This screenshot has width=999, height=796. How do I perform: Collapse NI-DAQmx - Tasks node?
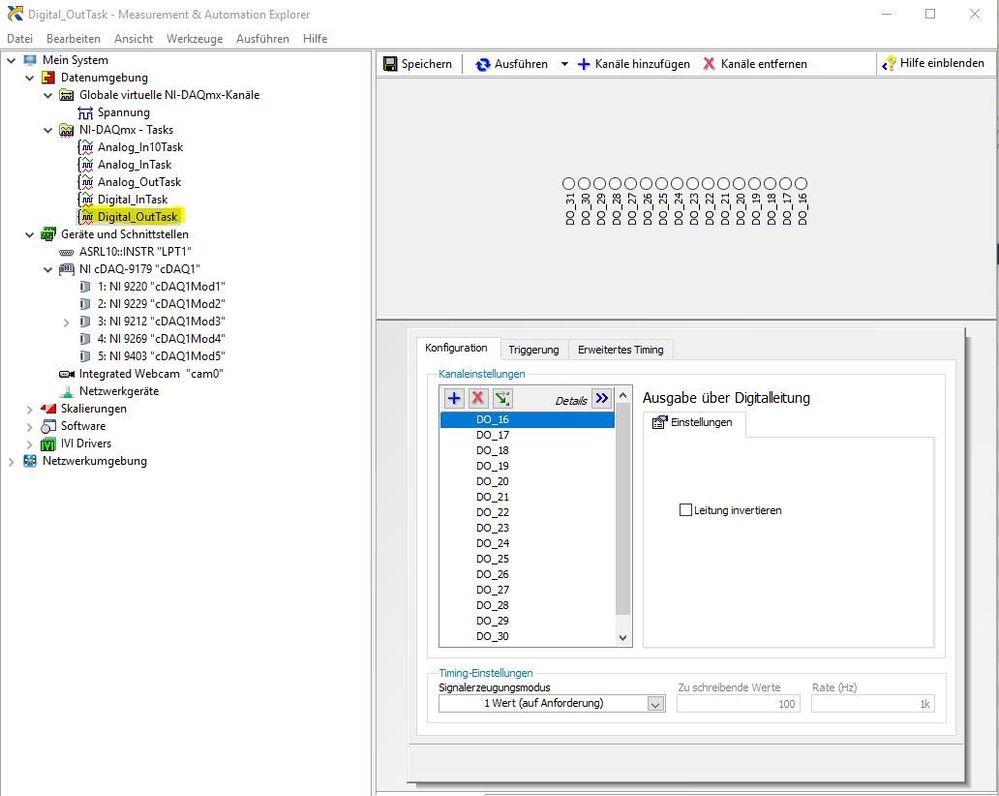coord(48,130)
